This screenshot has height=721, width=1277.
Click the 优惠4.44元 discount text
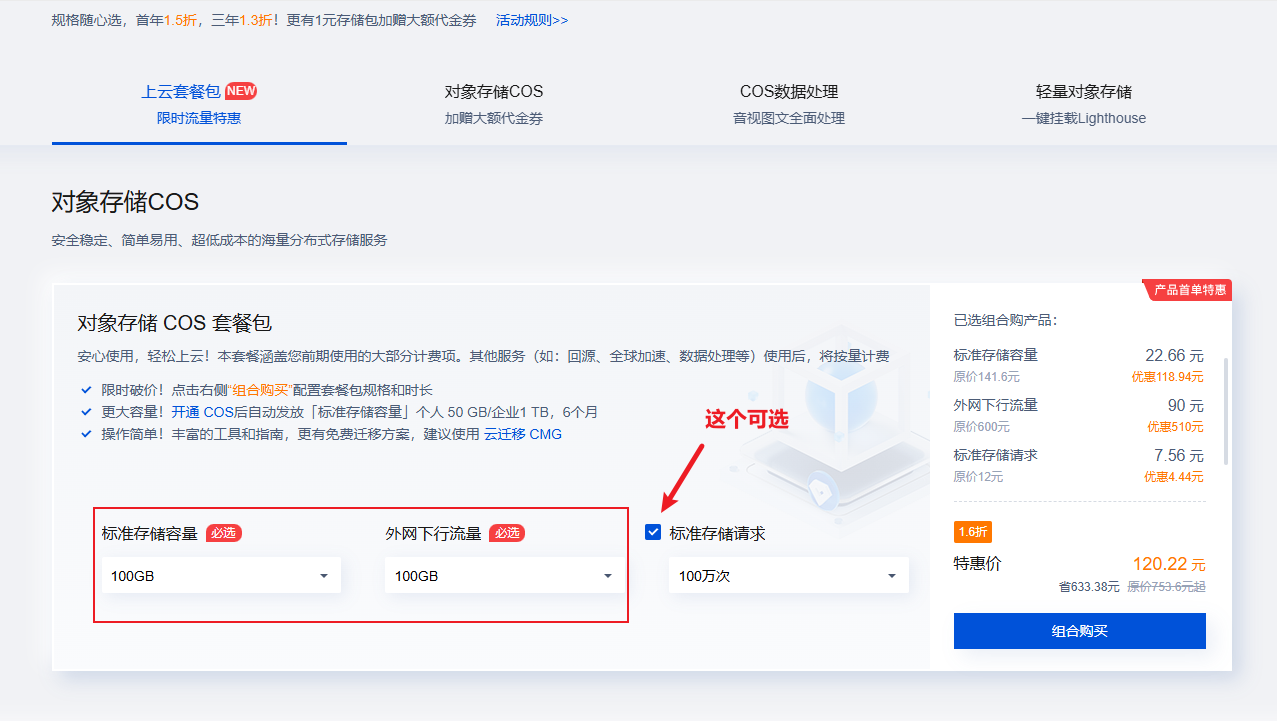1174,477
